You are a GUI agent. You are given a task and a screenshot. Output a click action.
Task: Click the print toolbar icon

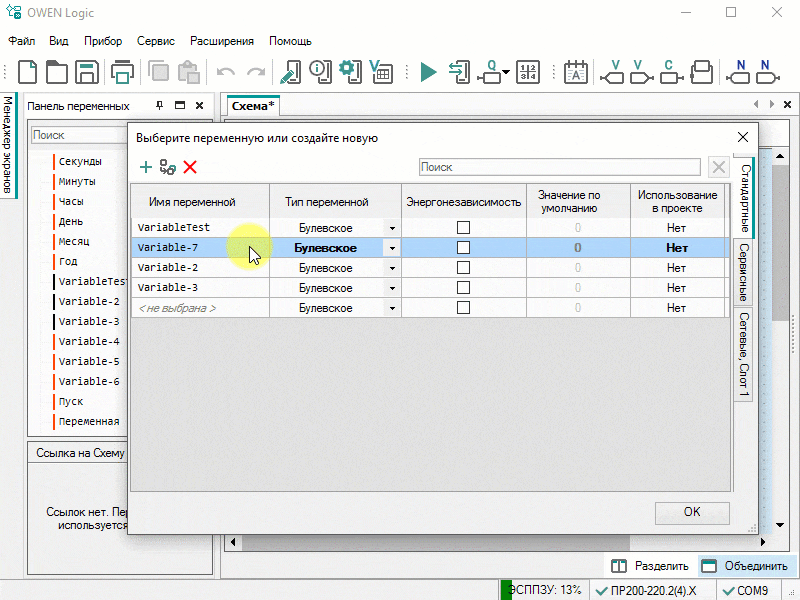click(122, 72)
